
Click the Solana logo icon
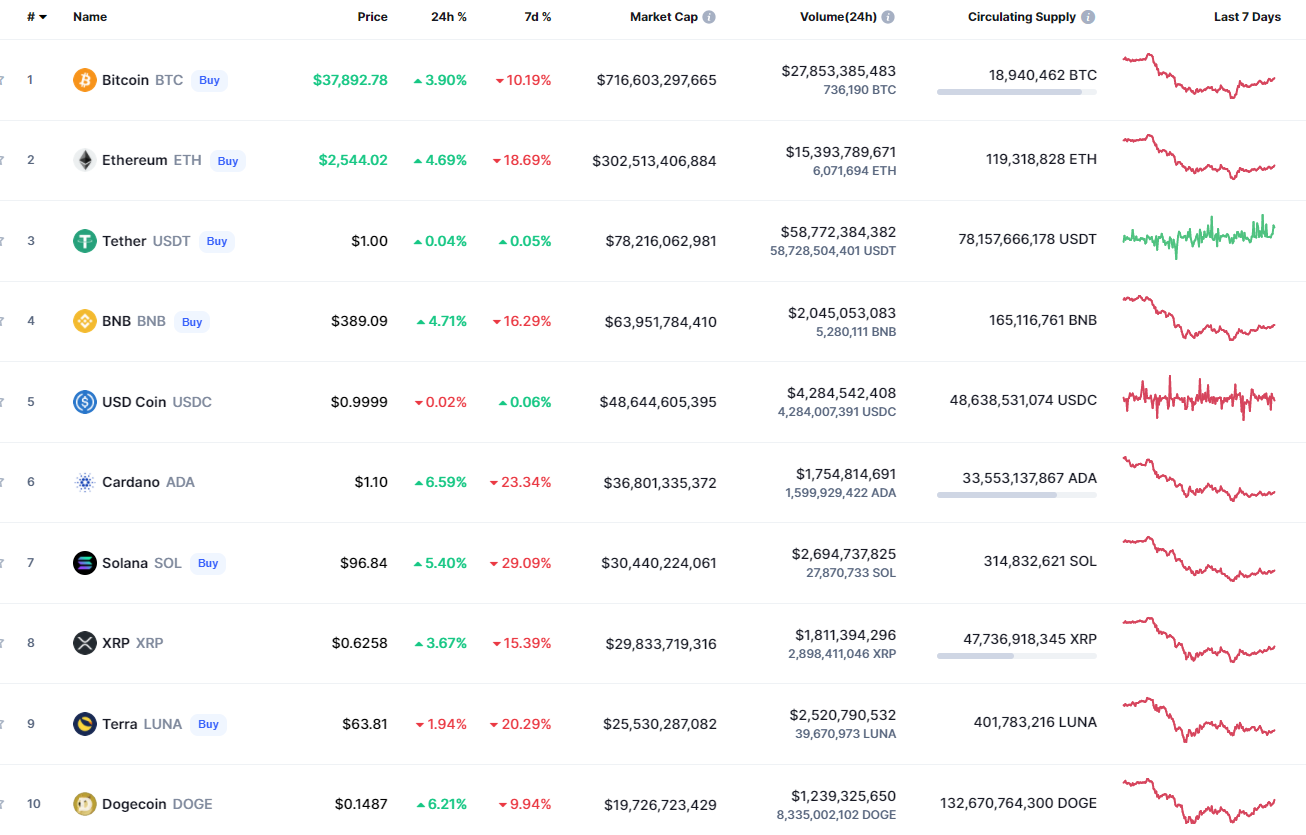click(x=85, y=563)
